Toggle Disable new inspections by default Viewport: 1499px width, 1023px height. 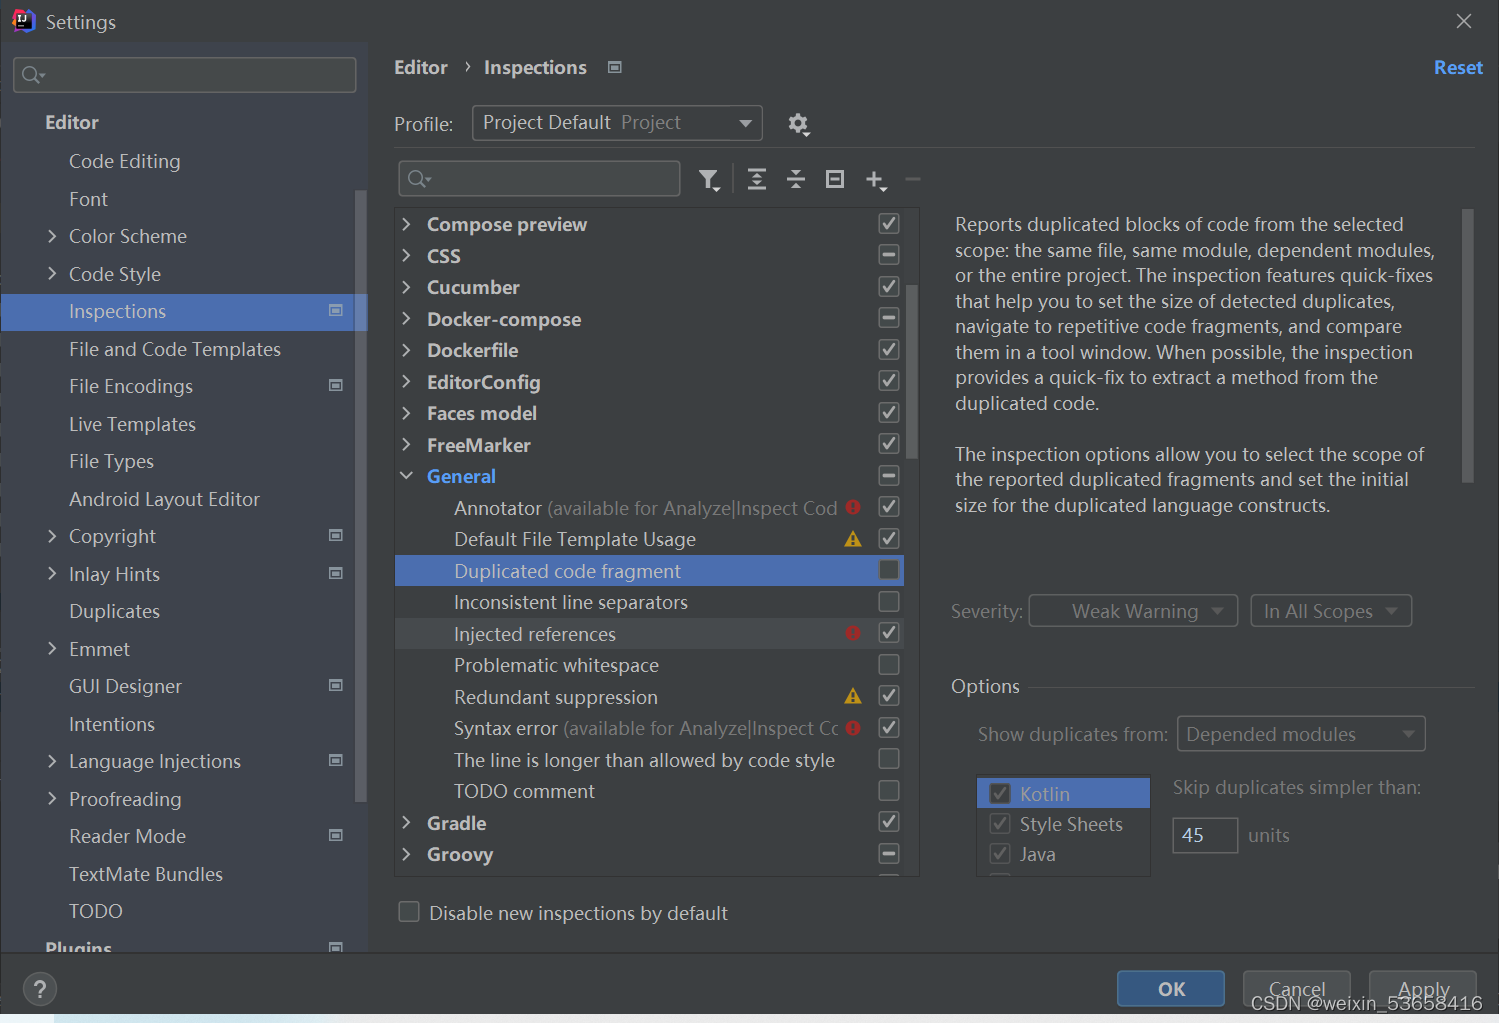[409, 912]
